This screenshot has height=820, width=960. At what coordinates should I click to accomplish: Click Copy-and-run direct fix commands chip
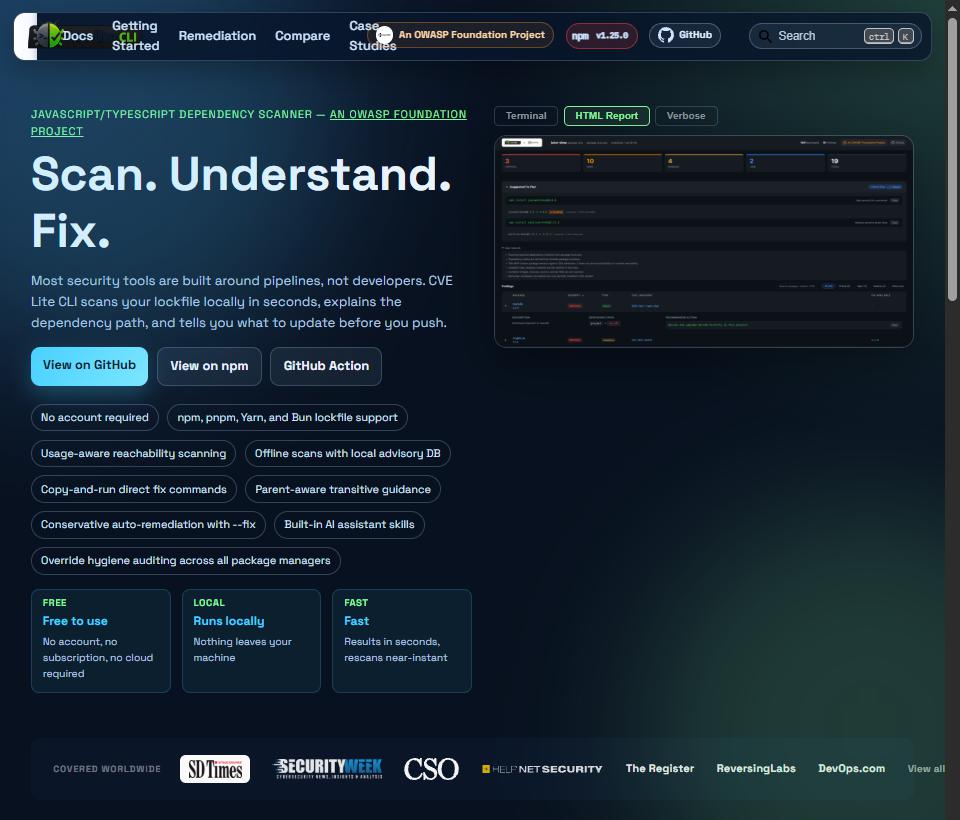tap(133, 489)
